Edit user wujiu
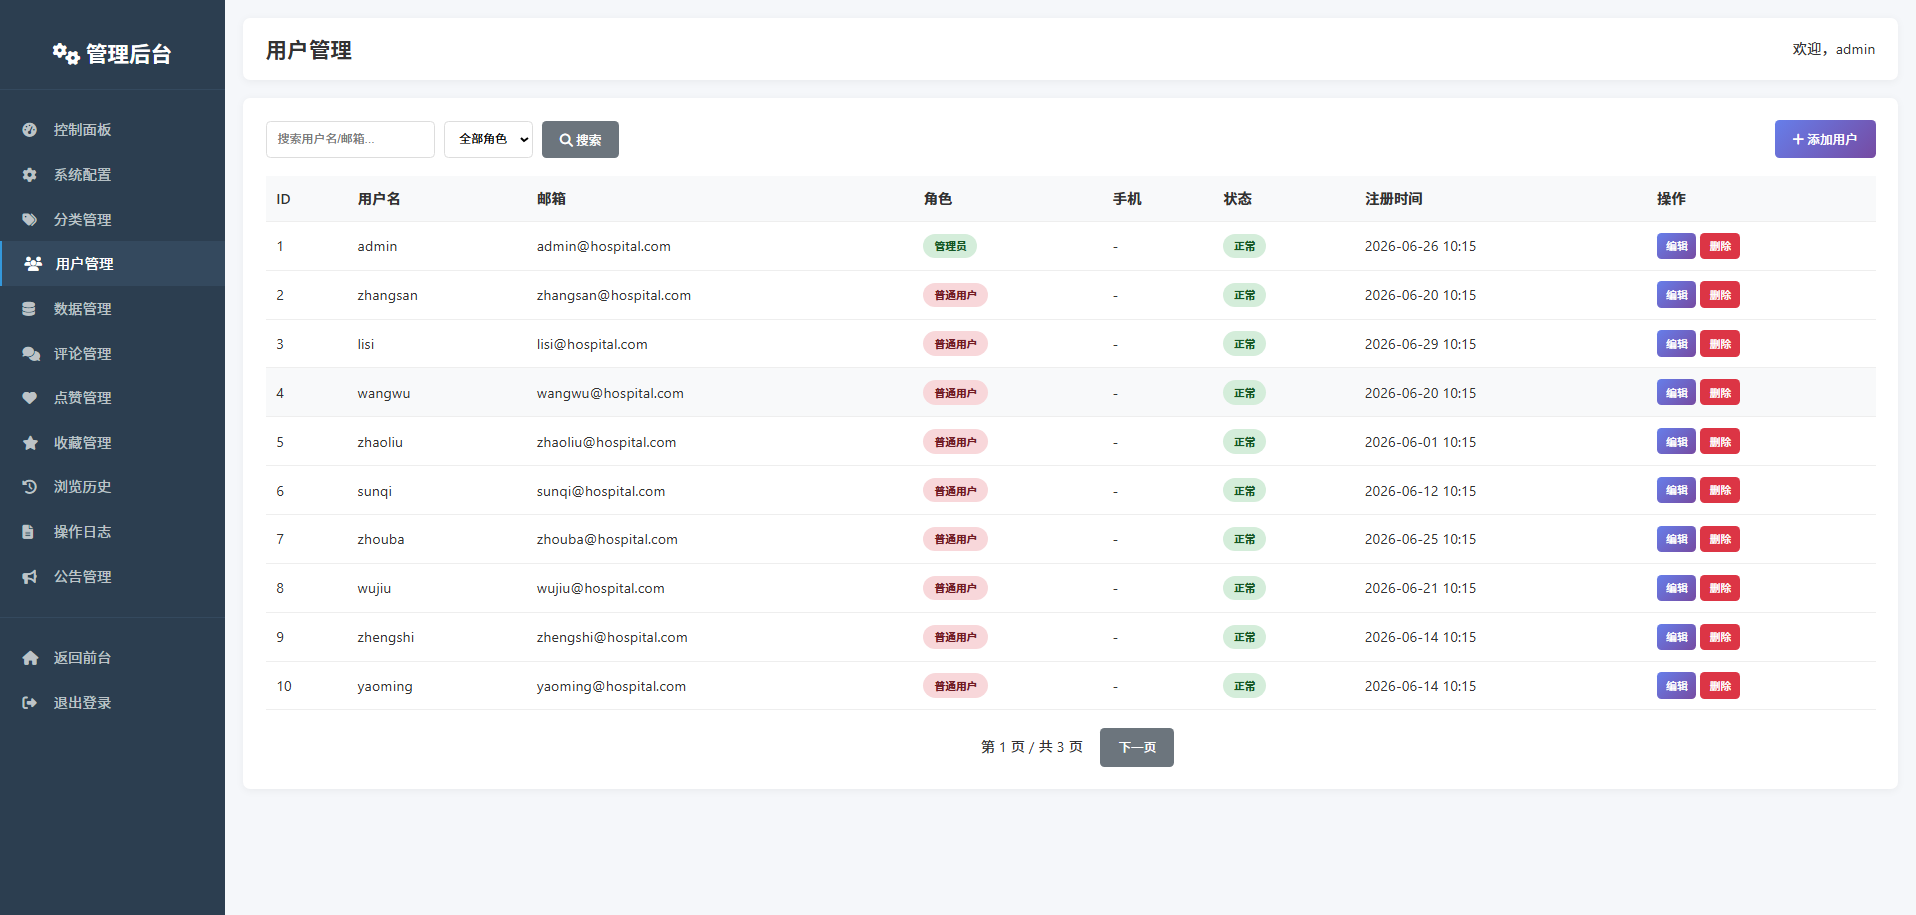1916x915 pixels. tap(1676, 588)
